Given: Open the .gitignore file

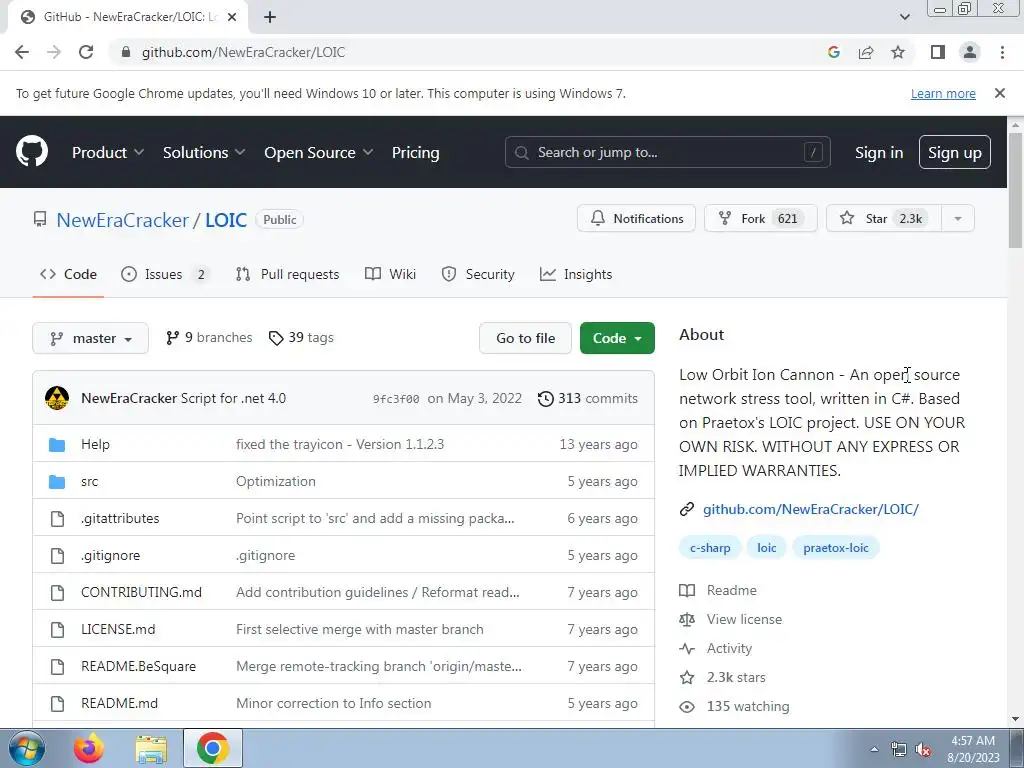Looking at the screenshot, I should (x=110, y=556).
